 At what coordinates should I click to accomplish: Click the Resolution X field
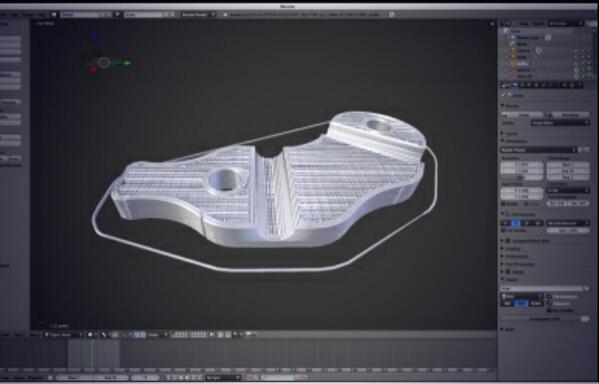[522, 165]
